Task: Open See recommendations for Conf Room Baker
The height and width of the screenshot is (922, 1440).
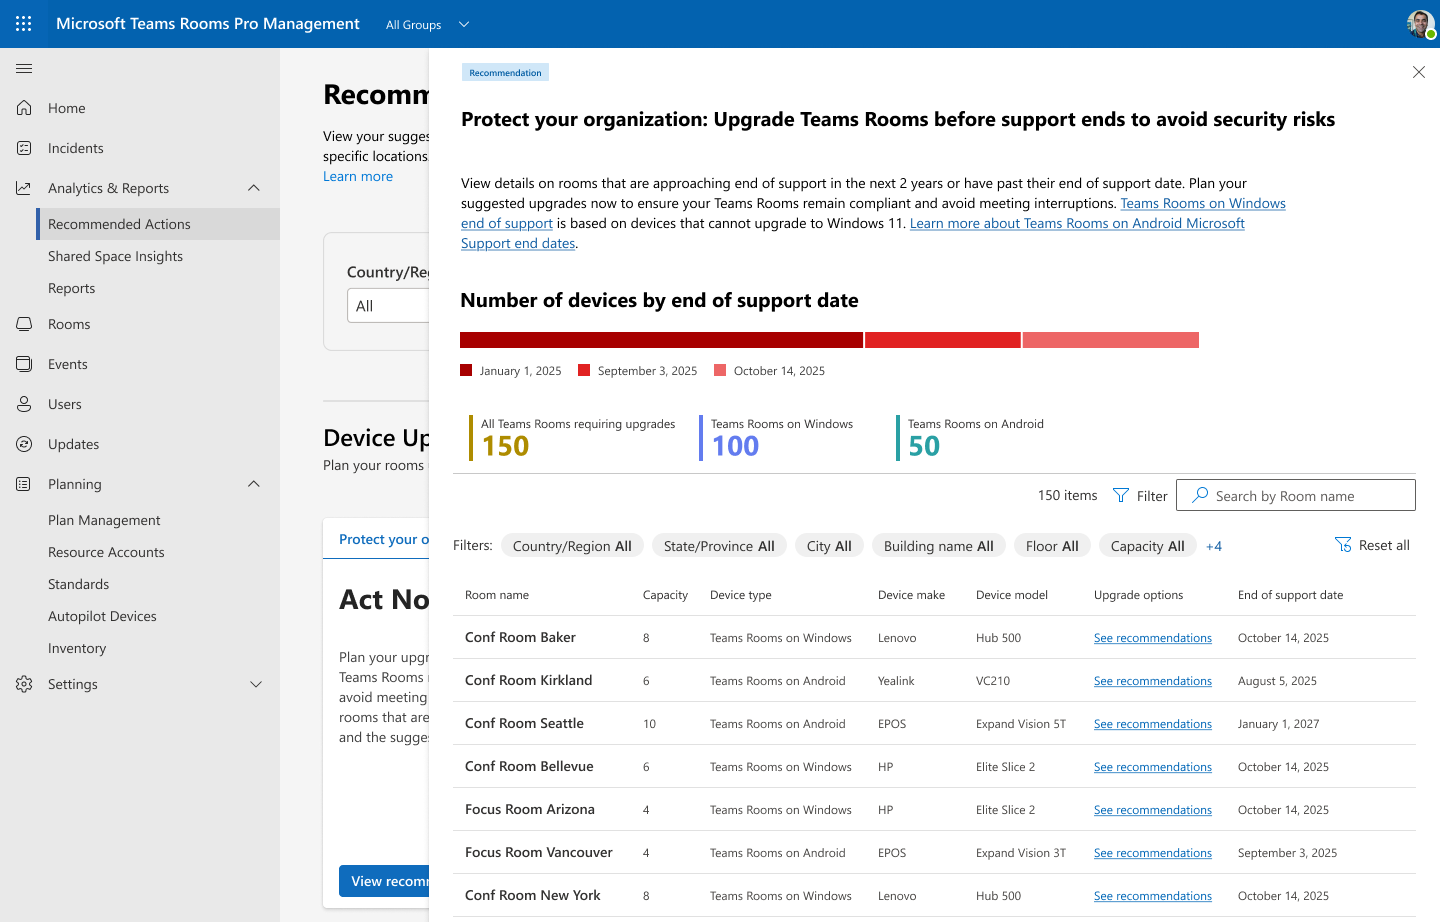Action: pyautogui.click(x=1152, y=638)
